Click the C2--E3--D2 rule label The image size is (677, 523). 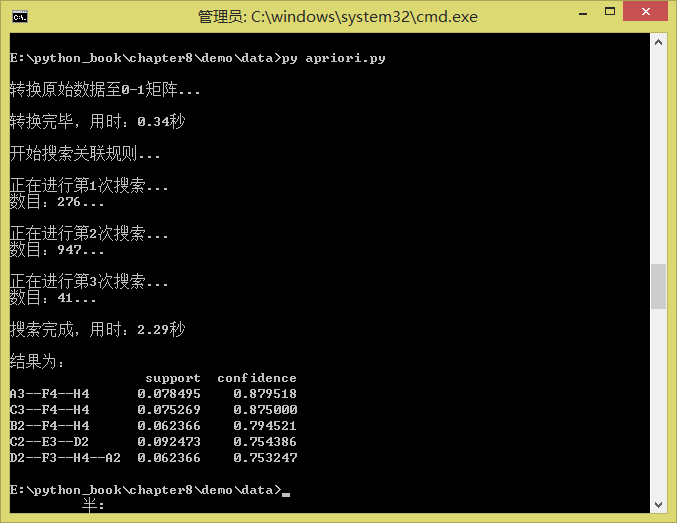(49, 442)
